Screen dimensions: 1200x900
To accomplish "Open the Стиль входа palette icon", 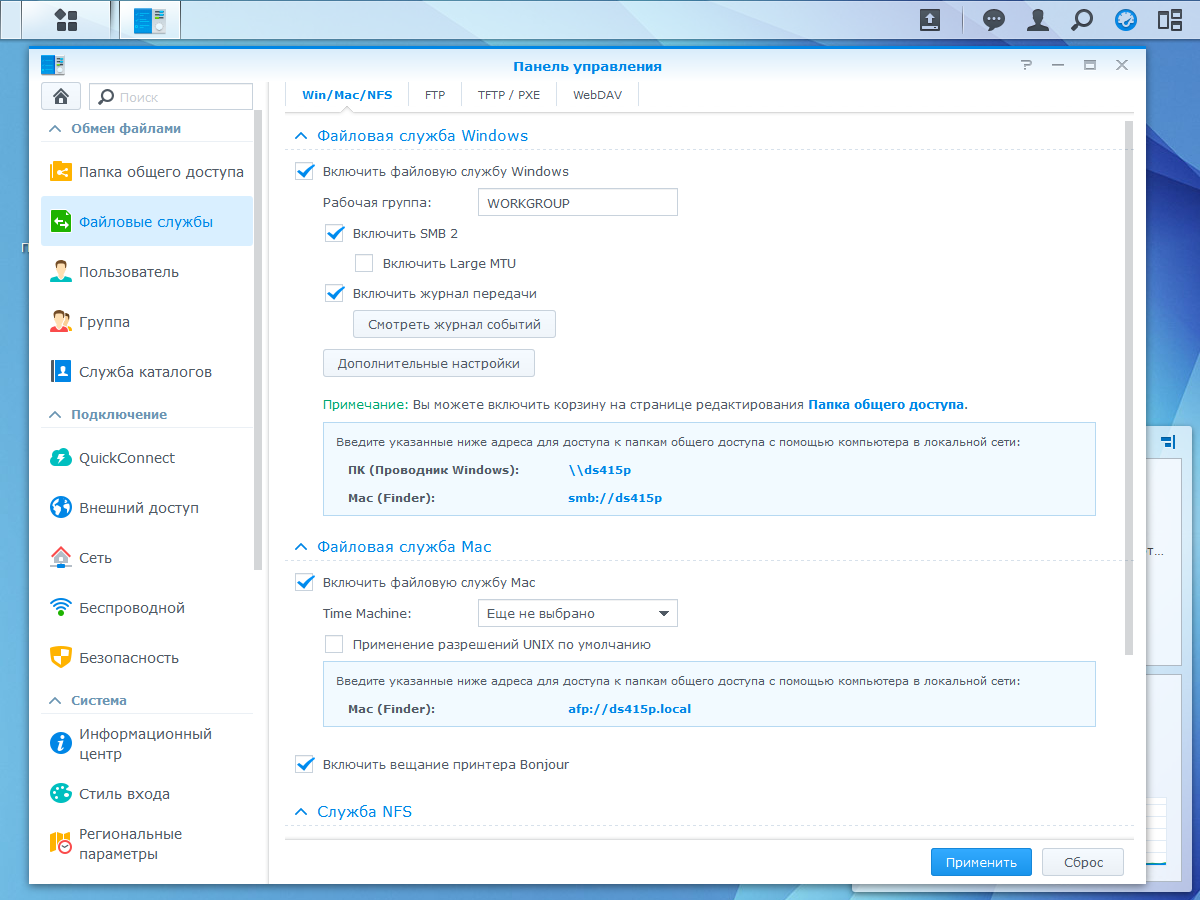I will (61, 794).
